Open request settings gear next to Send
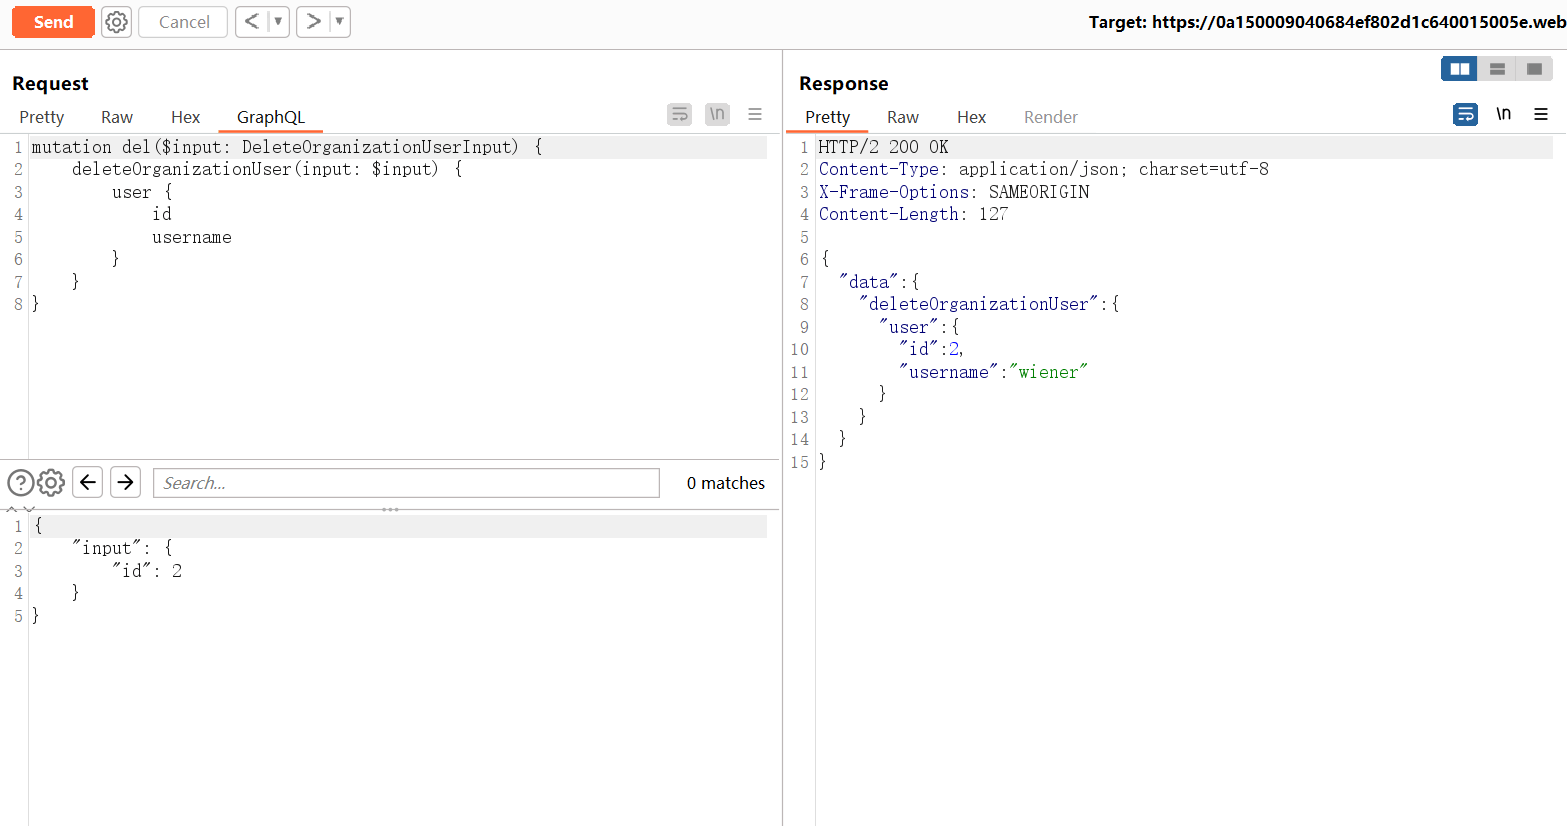Screen dimensions: 1567x826 (117, 22)
